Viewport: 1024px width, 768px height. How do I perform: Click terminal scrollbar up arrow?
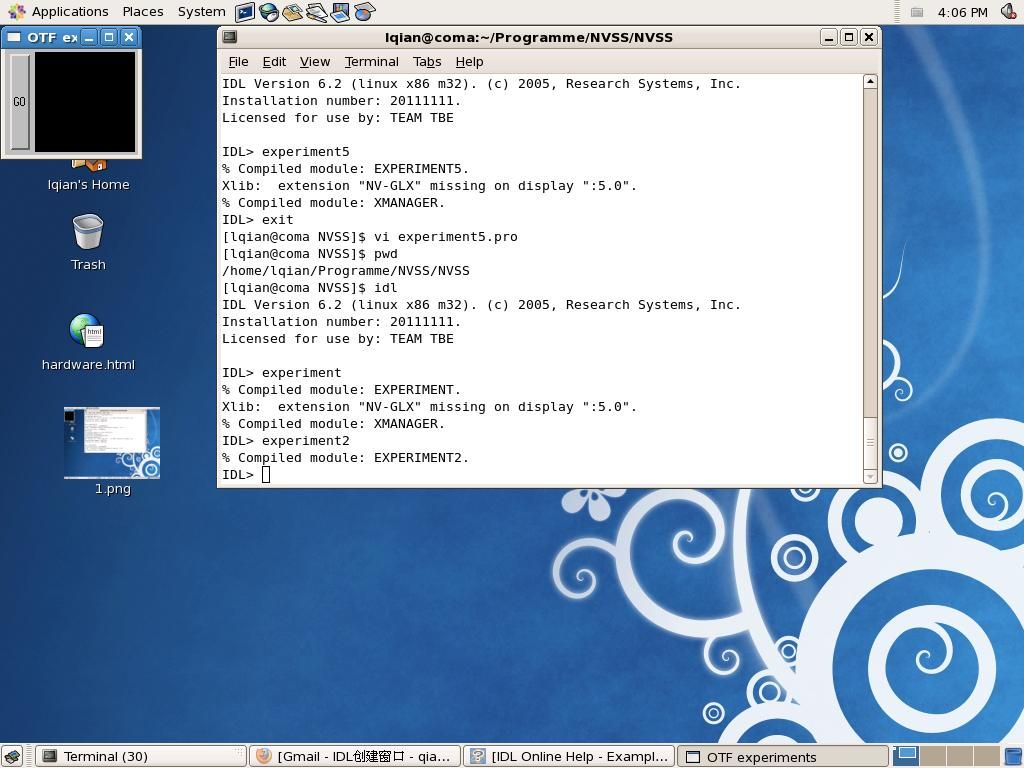(x=870, y=82)
